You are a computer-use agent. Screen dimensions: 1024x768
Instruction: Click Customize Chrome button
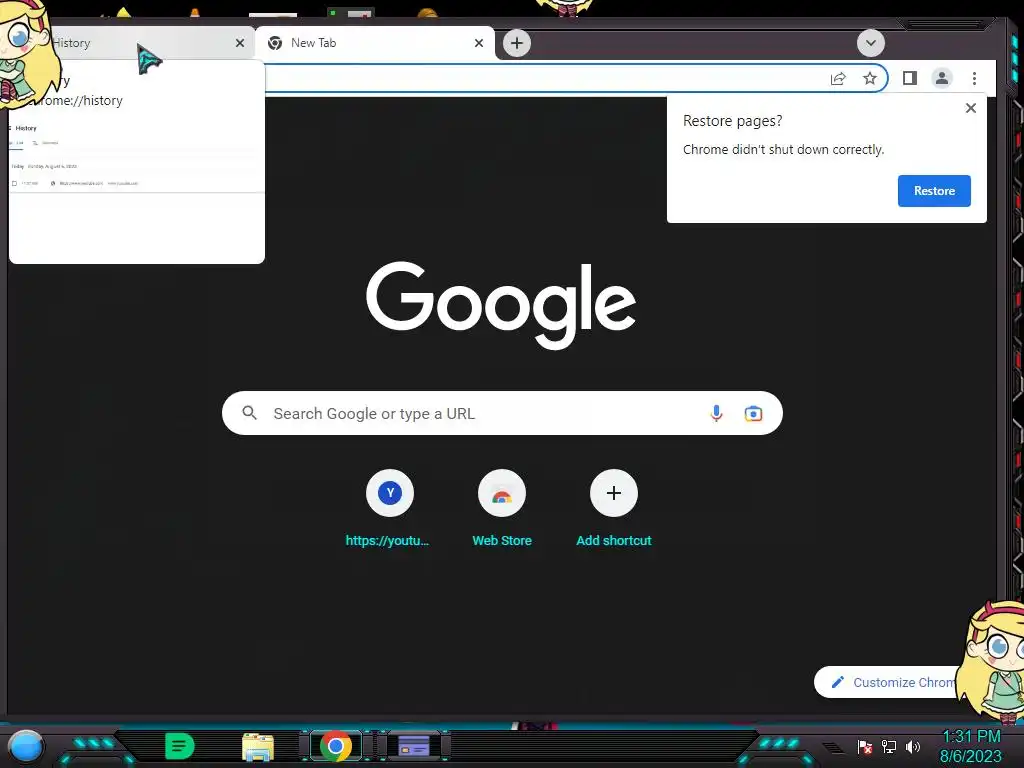point(892,682)
